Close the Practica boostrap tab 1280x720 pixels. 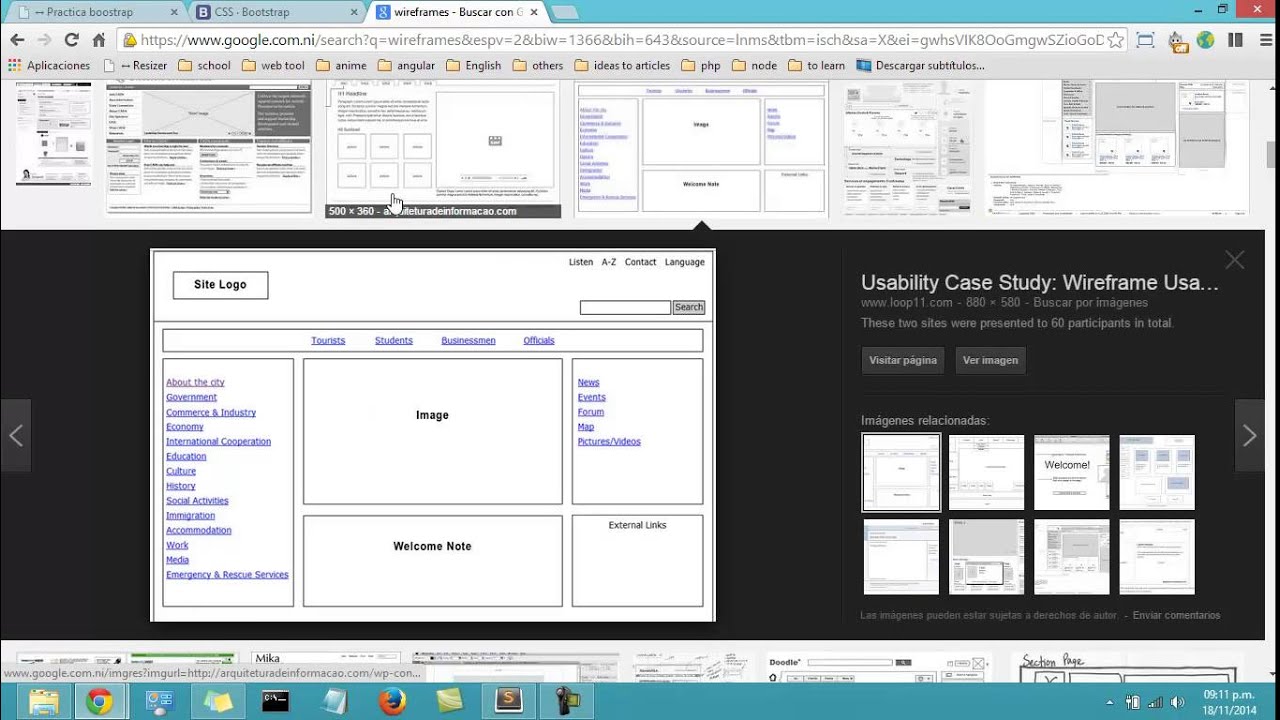pyautogui.click(x=173, y=12)
